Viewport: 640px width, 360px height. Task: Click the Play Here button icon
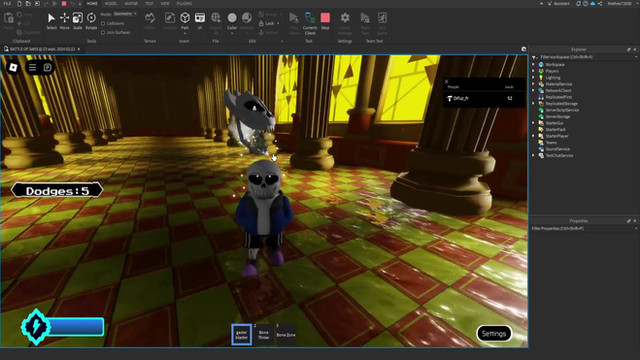[x=294, y=18]
